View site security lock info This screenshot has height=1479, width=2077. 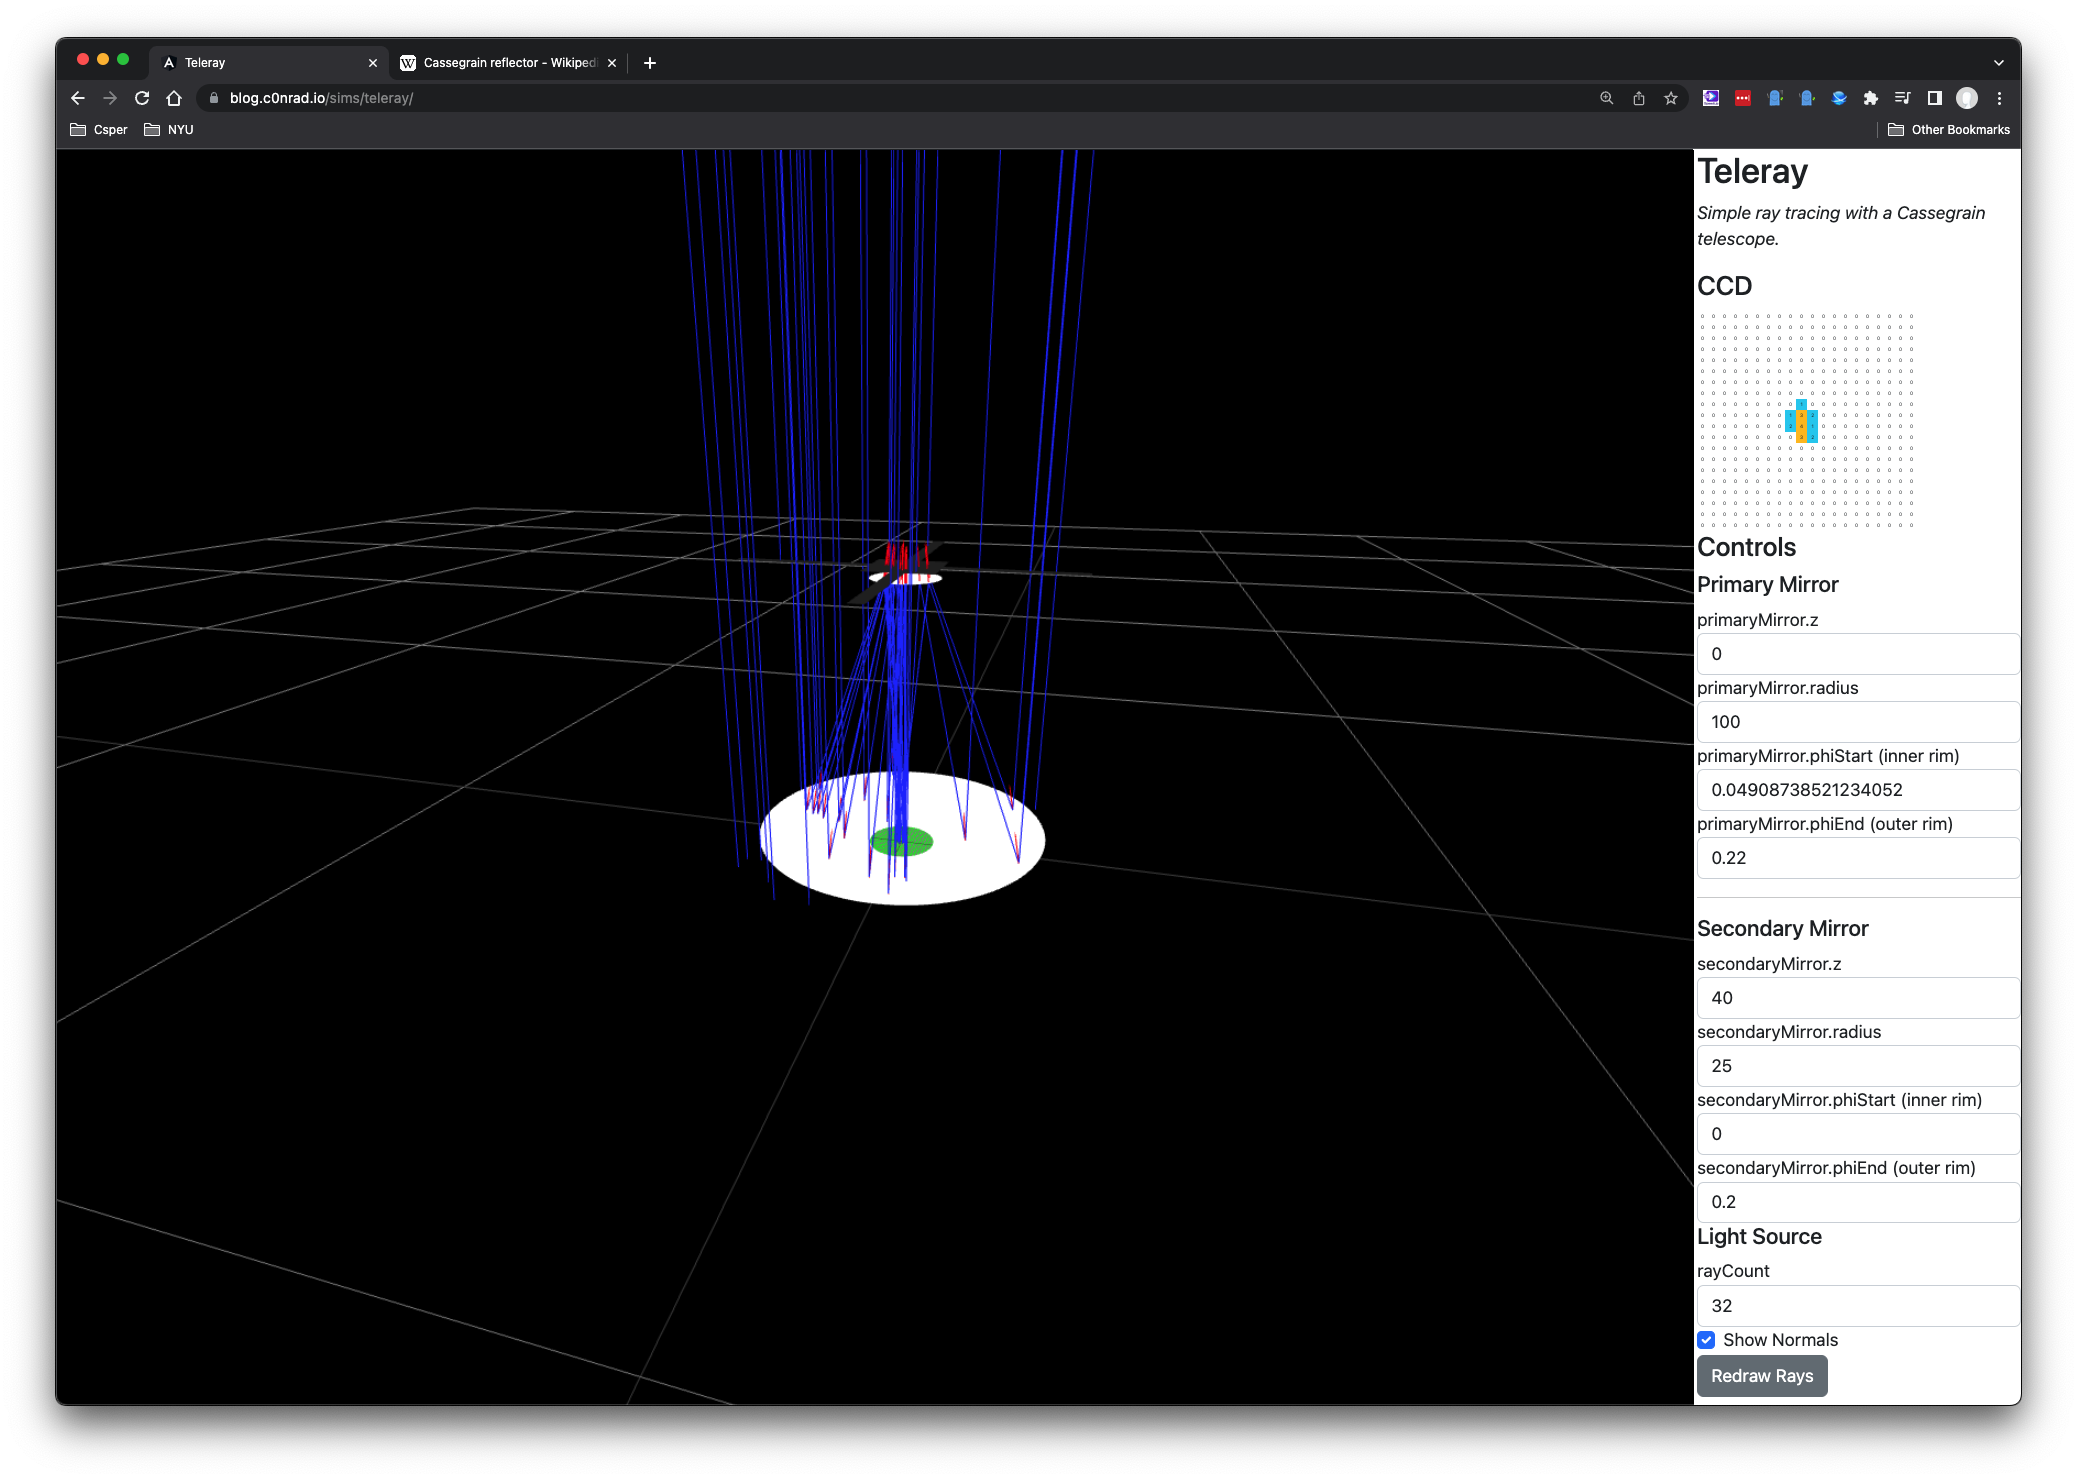(x=213, y=98)
